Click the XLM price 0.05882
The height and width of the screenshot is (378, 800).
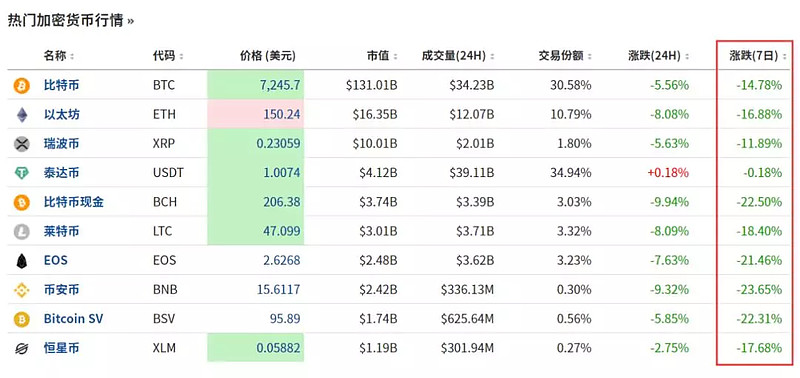click(278, 348)
